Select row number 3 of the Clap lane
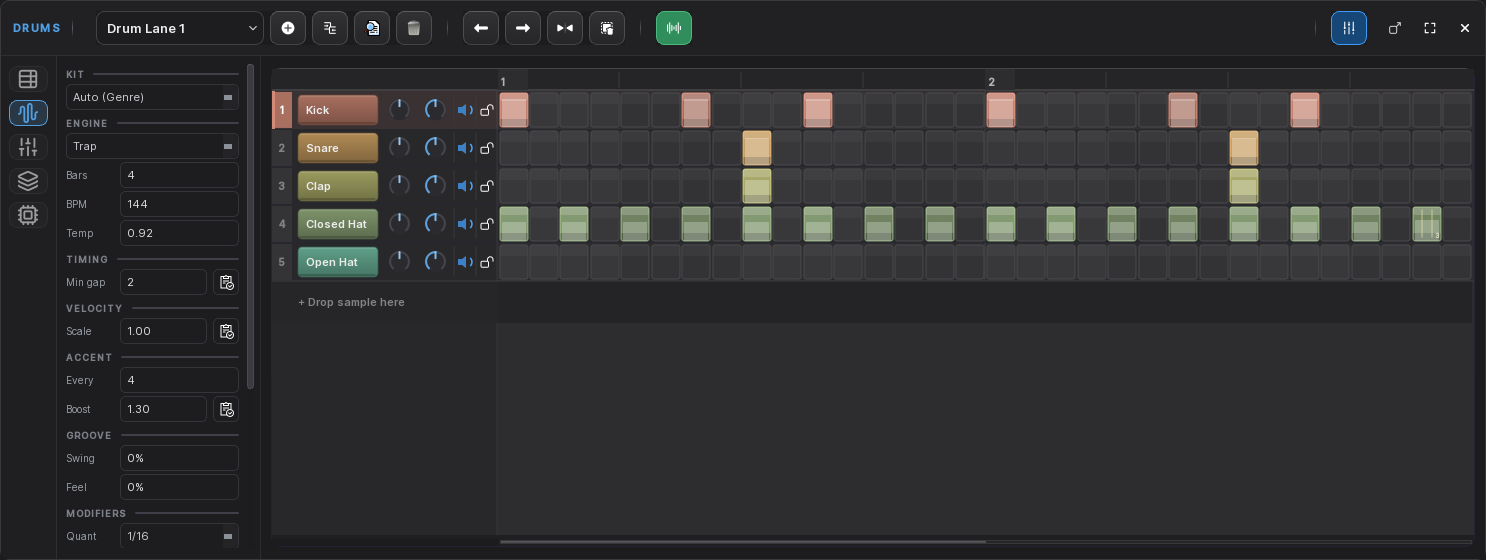1486x560 pixels. (282, 186)
